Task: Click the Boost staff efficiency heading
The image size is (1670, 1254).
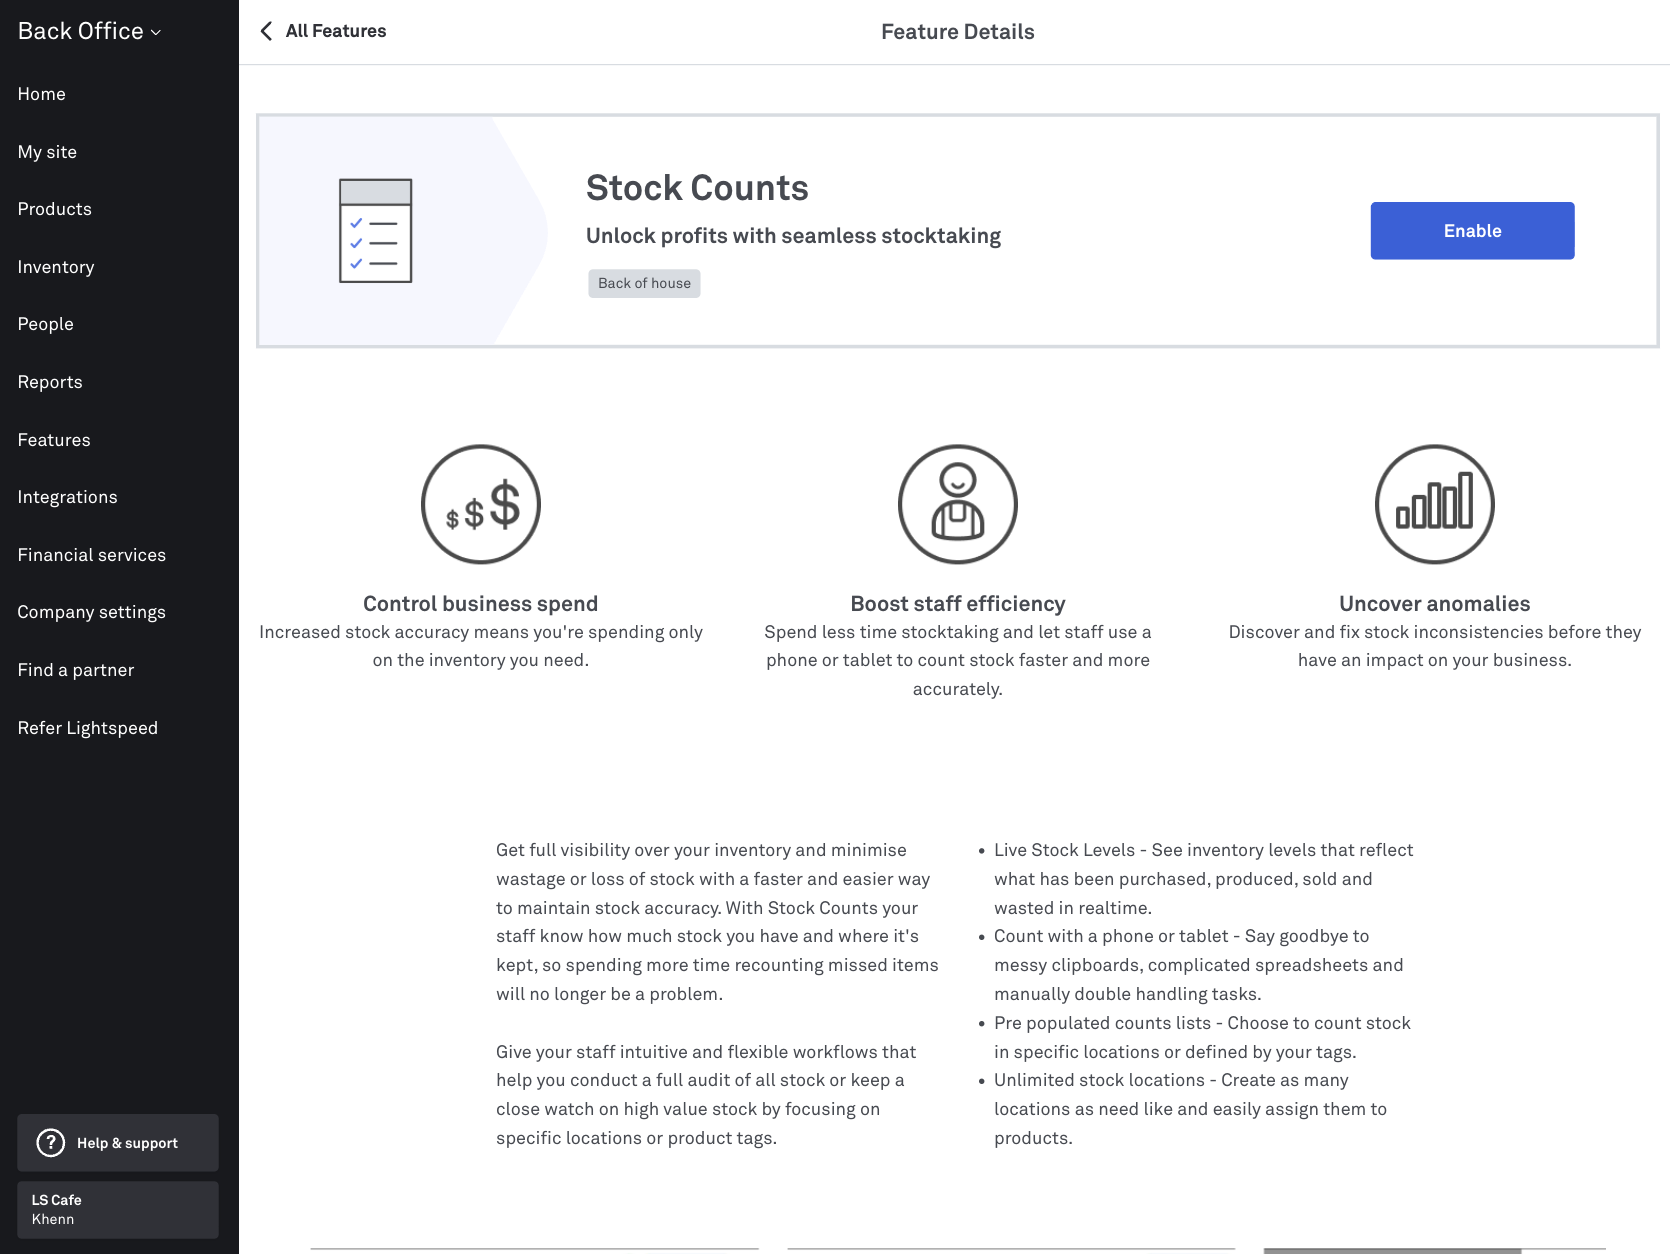Action: point(958,604)
